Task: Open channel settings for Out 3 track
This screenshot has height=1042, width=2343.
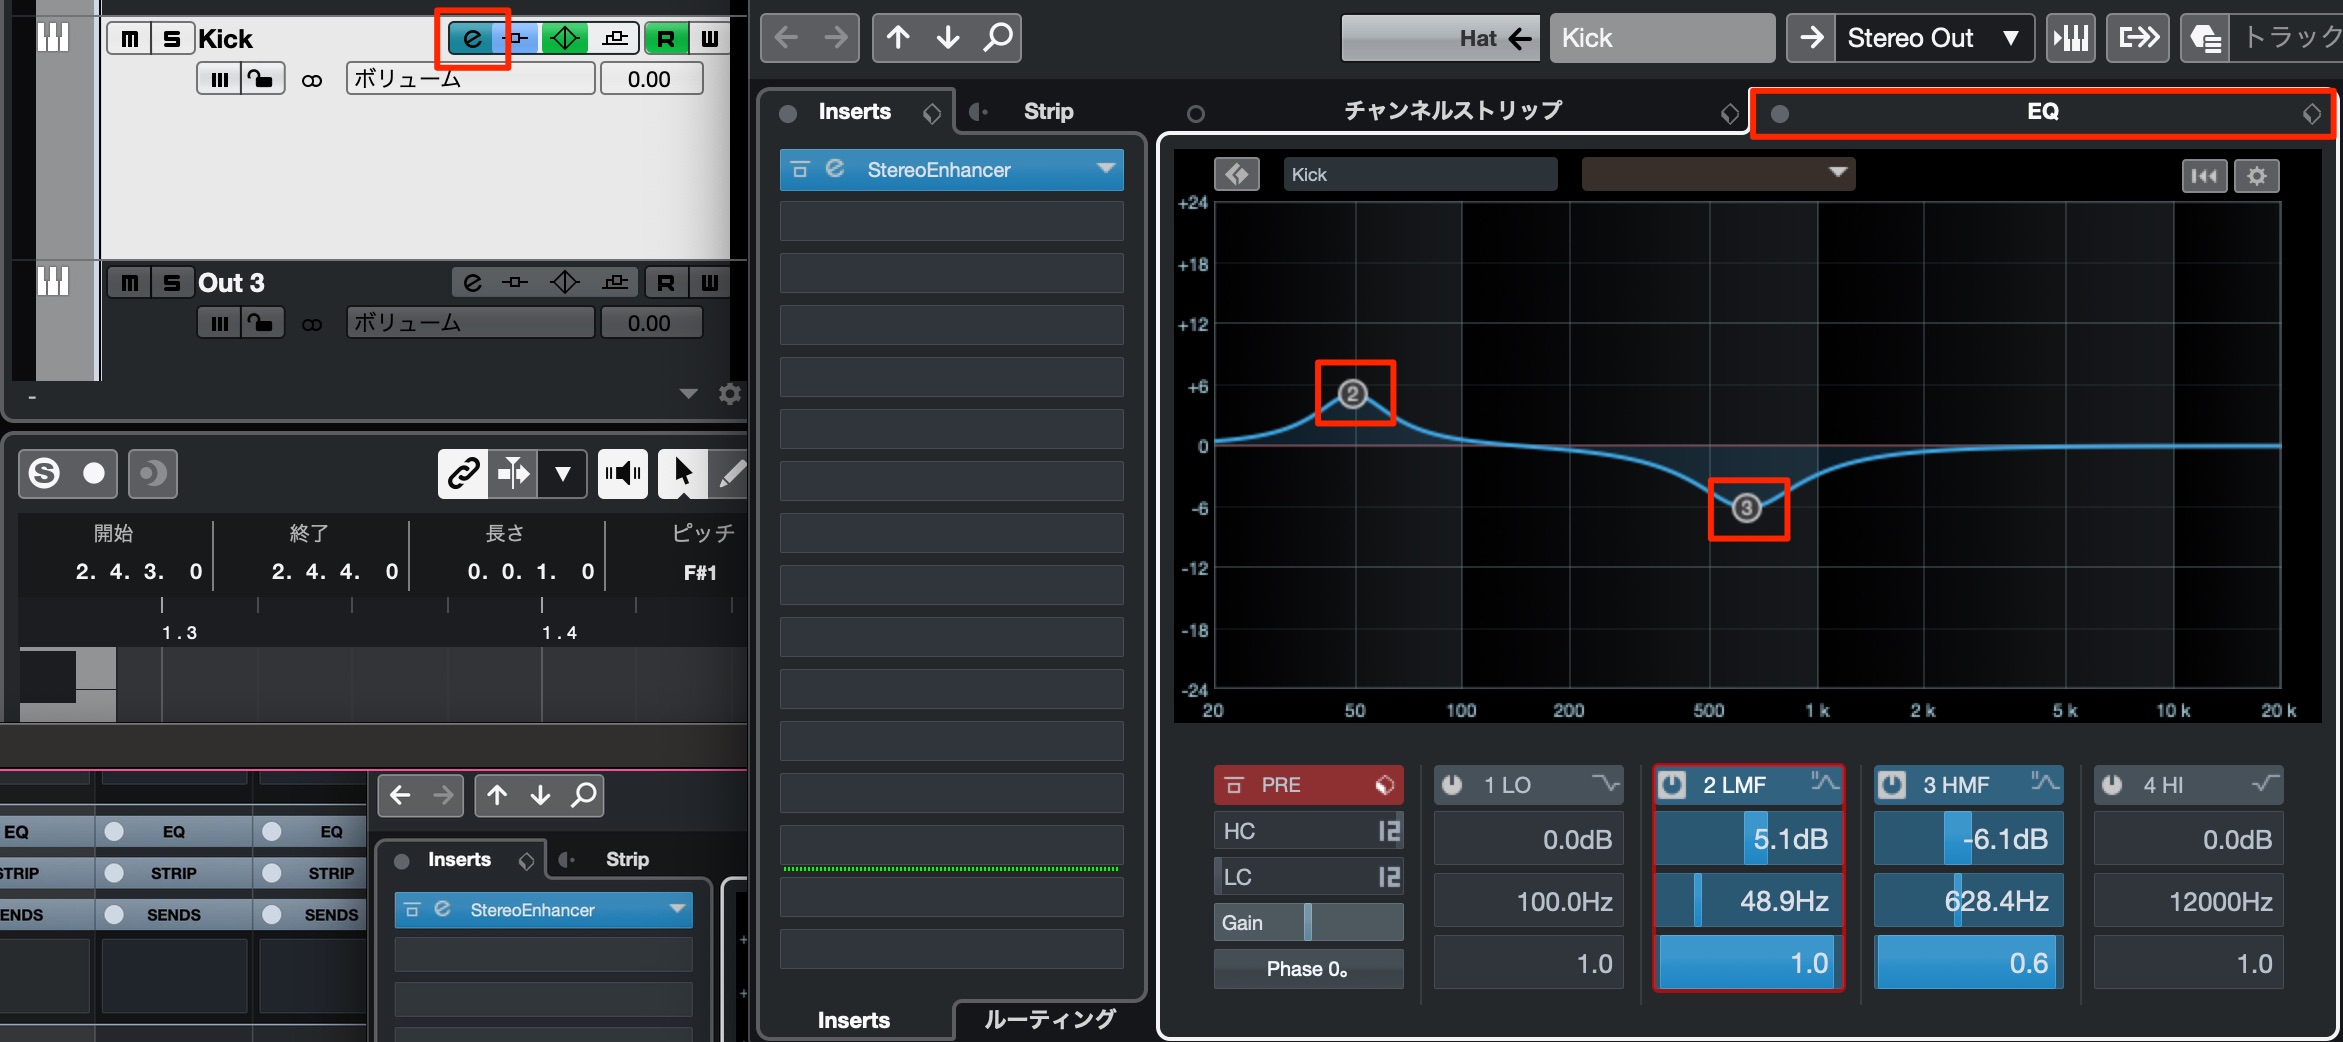Action: tap(472, 283)
